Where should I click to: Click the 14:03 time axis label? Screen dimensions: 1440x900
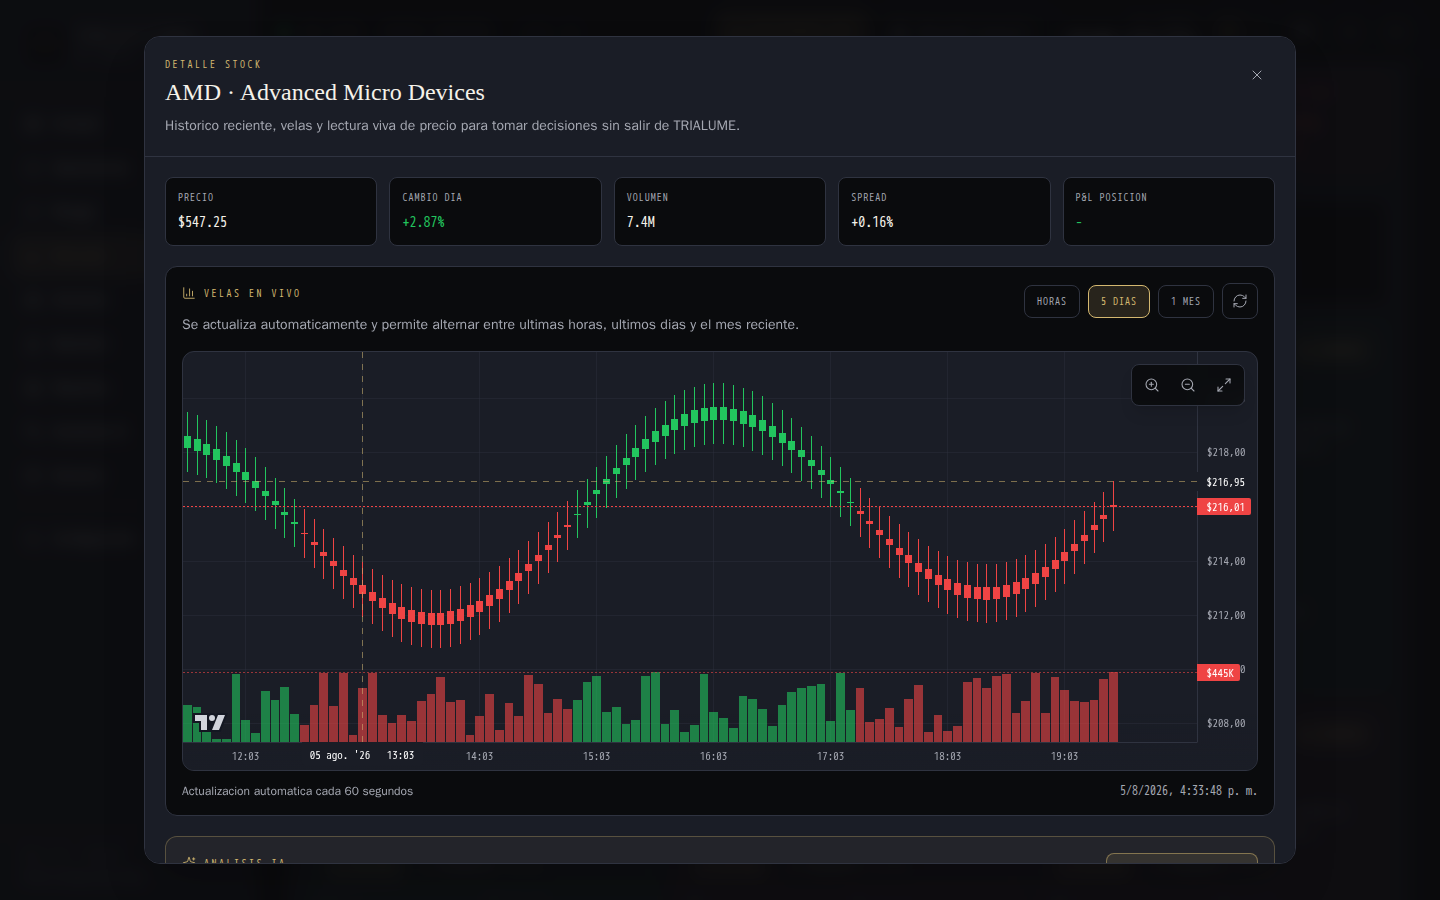[480, 756]
